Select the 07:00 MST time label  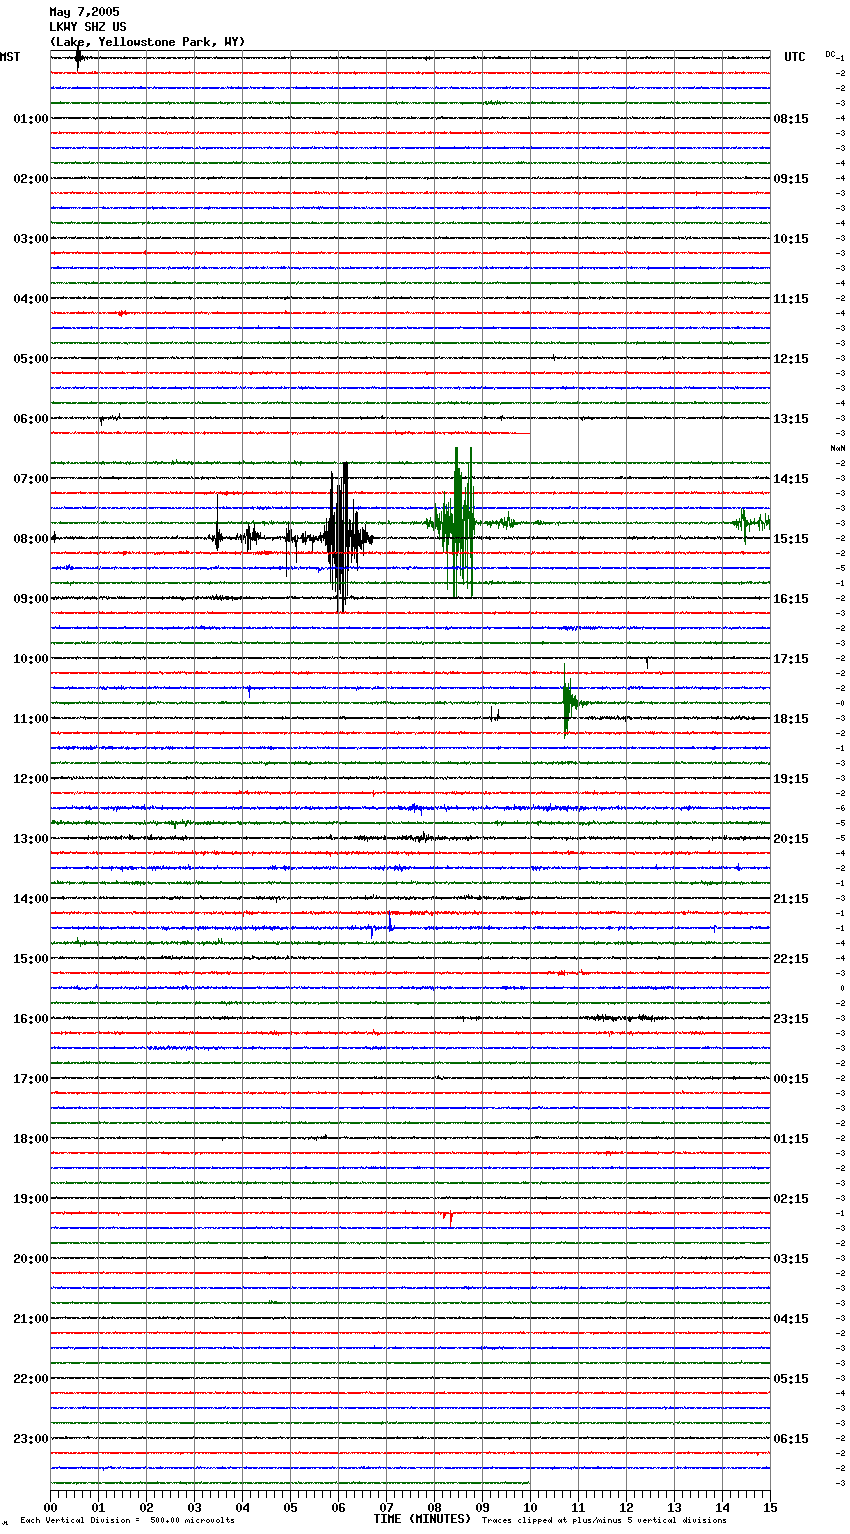30,479
